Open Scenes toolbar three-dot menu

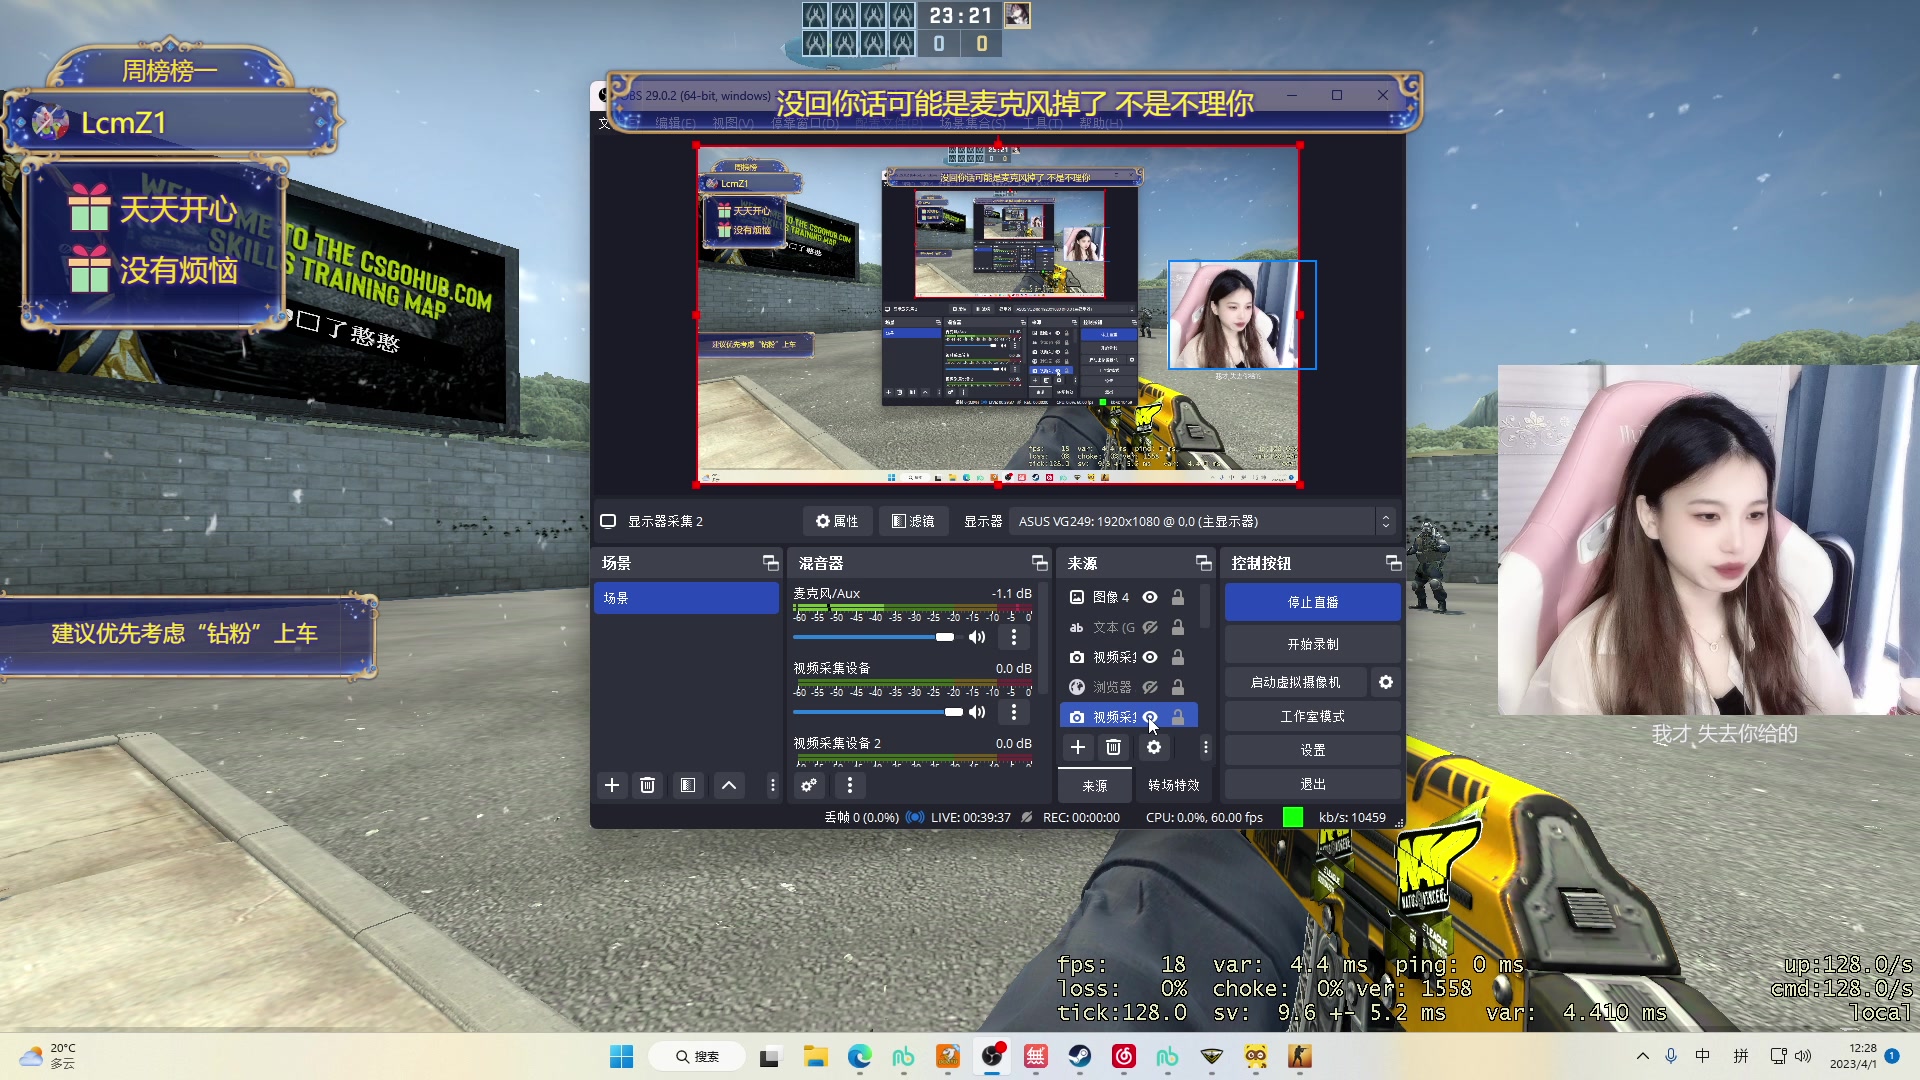click(x=772, y=786)
